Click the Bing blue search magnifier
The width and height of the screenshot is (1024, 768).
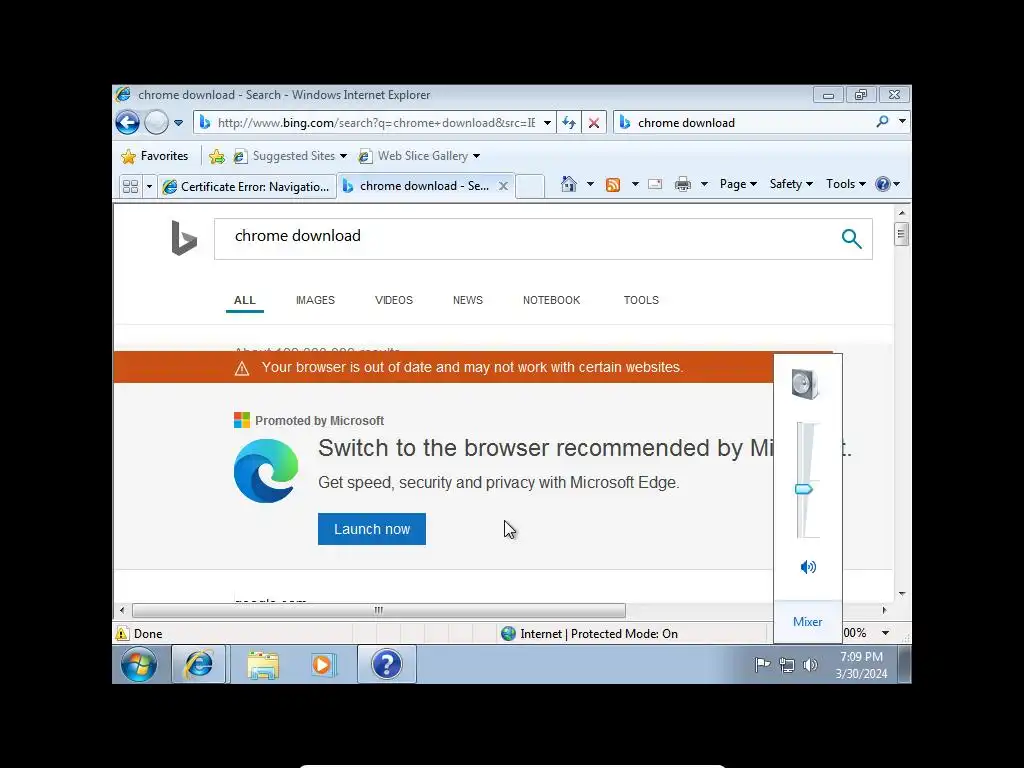pos(851,239)
